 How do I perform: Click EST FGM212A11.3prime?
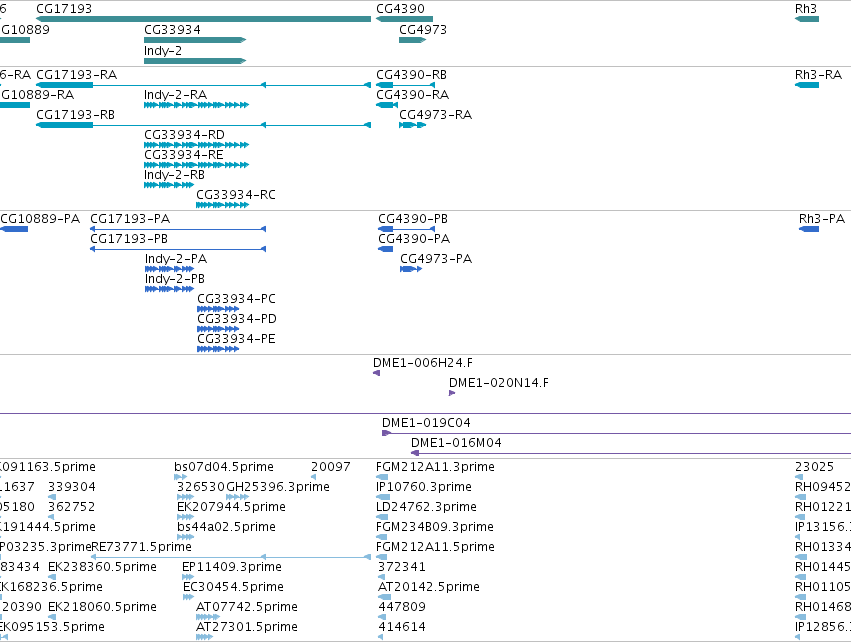(x=382, y=477)
